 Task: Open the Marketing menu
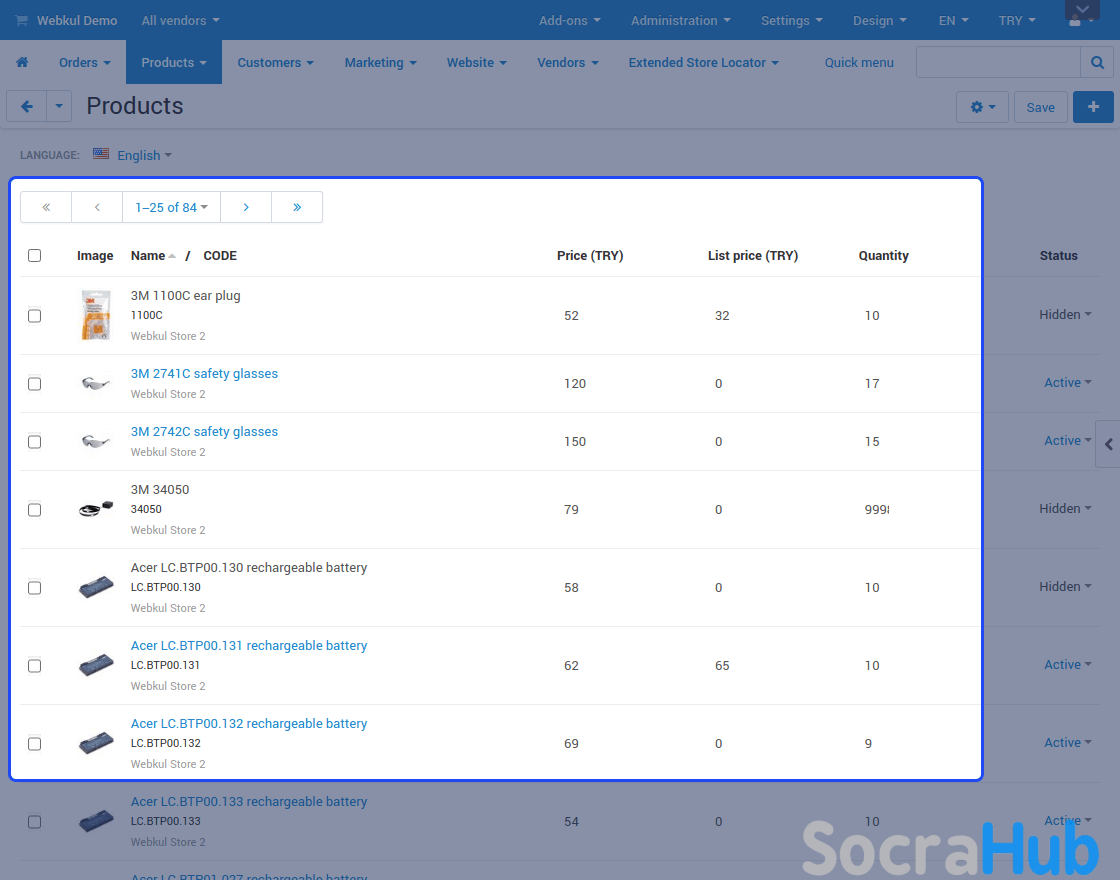(x=380, y=62)
